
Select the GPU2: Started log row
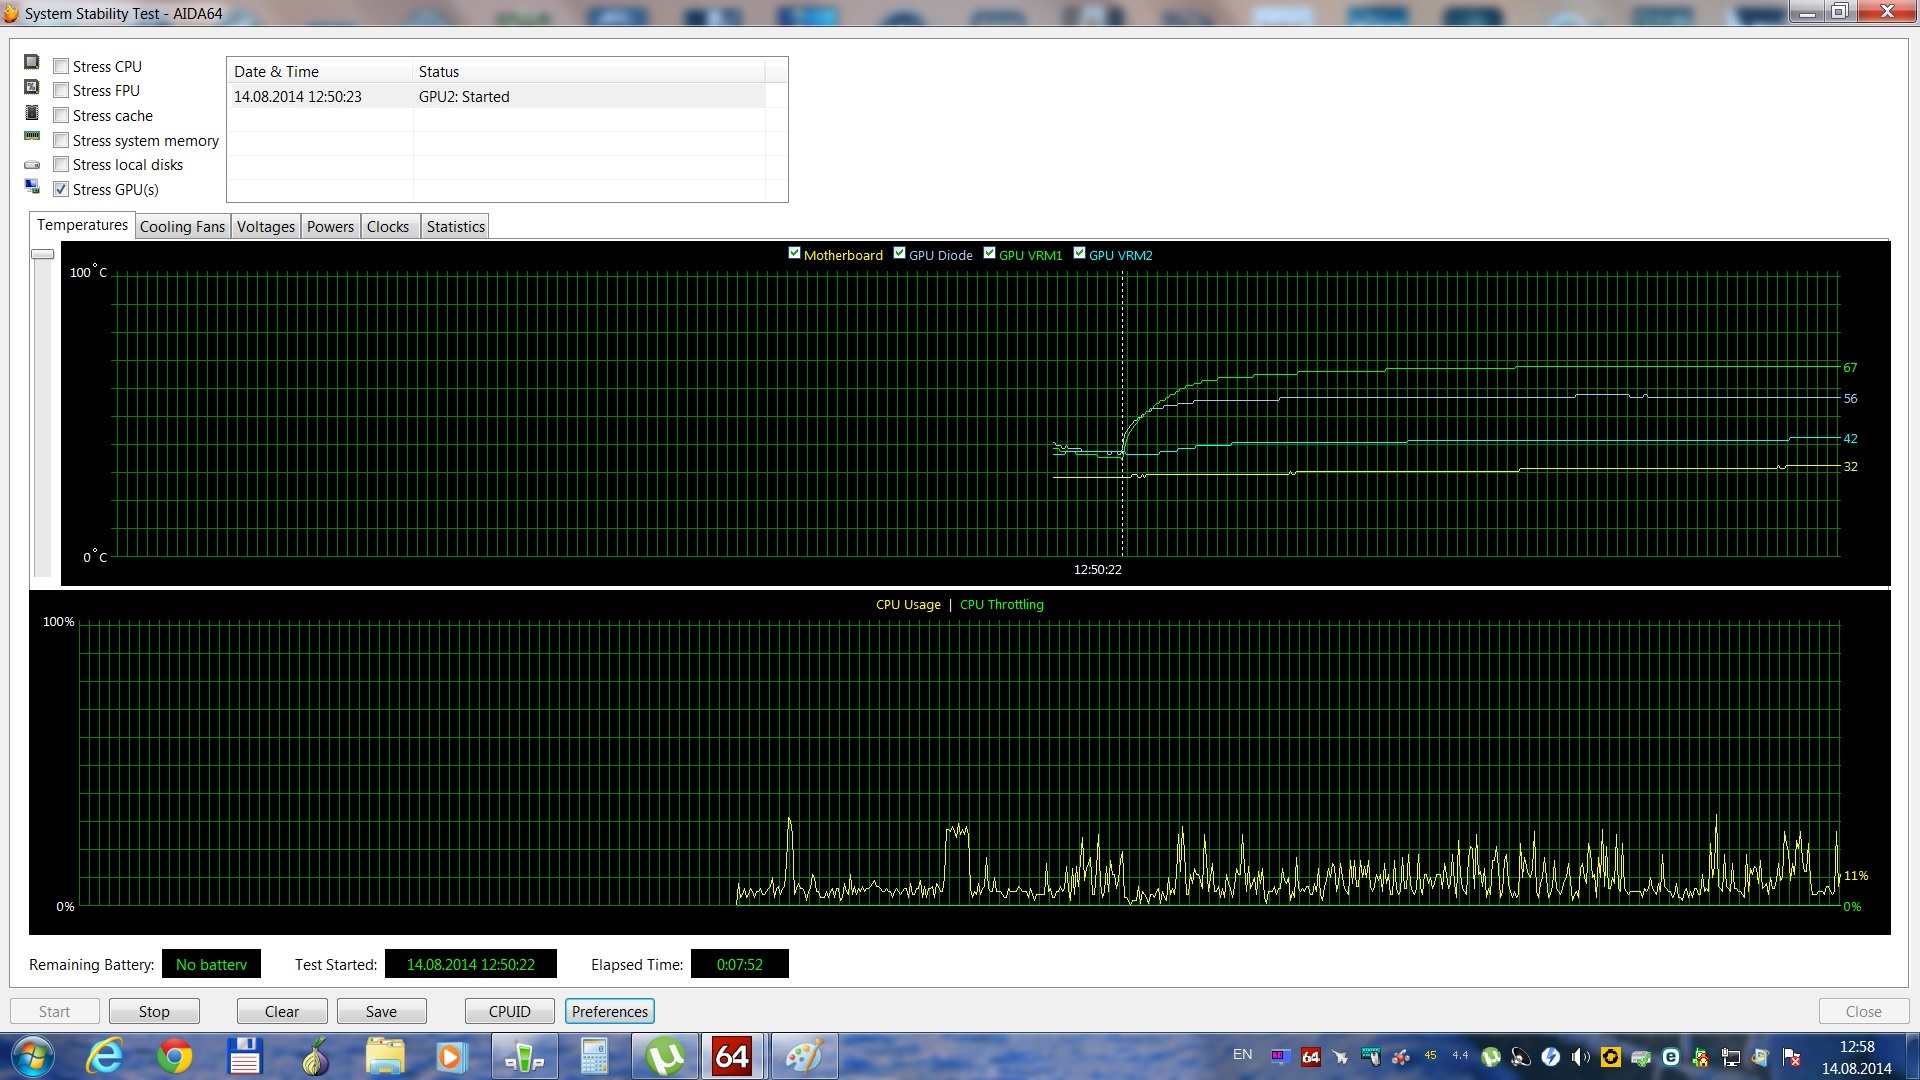(463, 97)
